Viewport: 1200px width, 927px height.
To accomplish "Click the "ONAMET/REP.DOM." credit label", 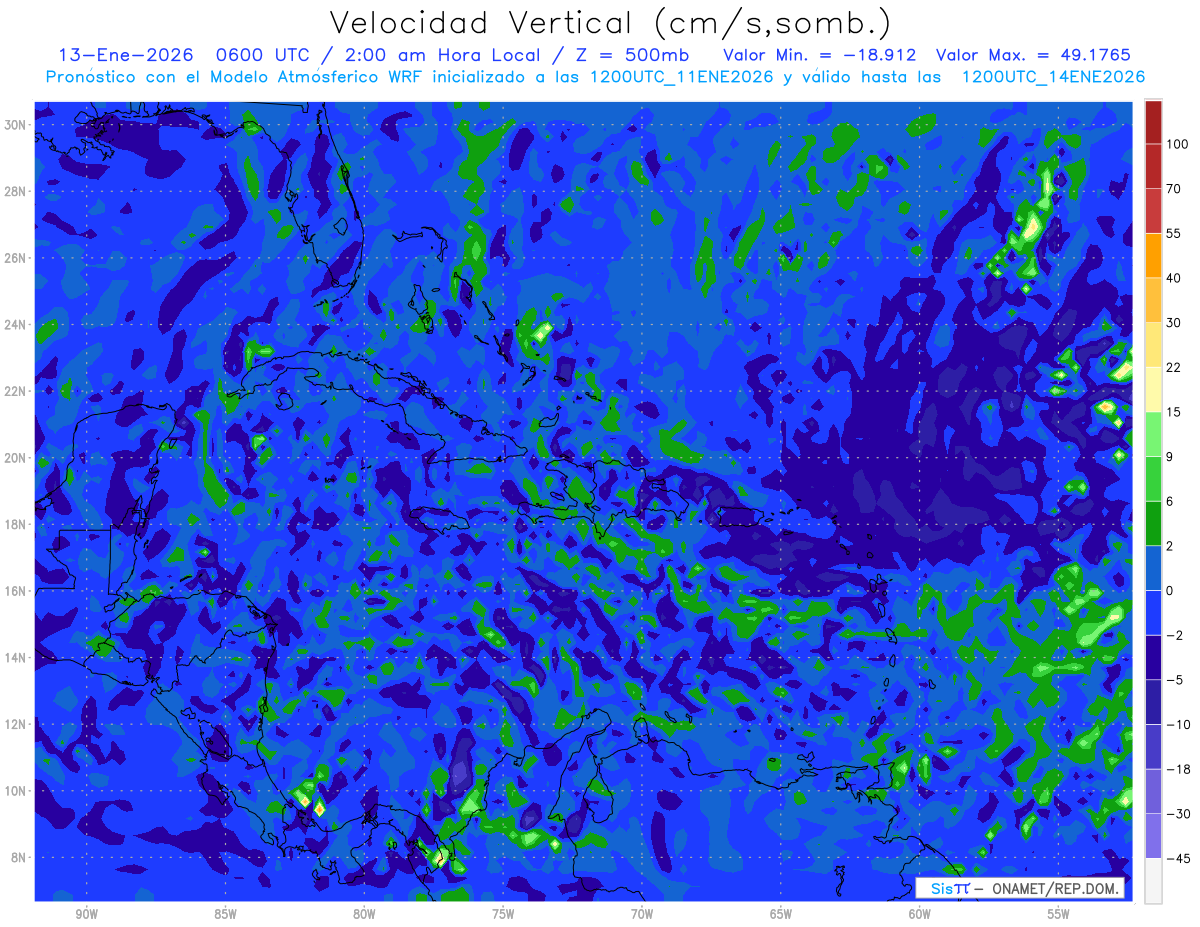I will [x=1056, y=888].
